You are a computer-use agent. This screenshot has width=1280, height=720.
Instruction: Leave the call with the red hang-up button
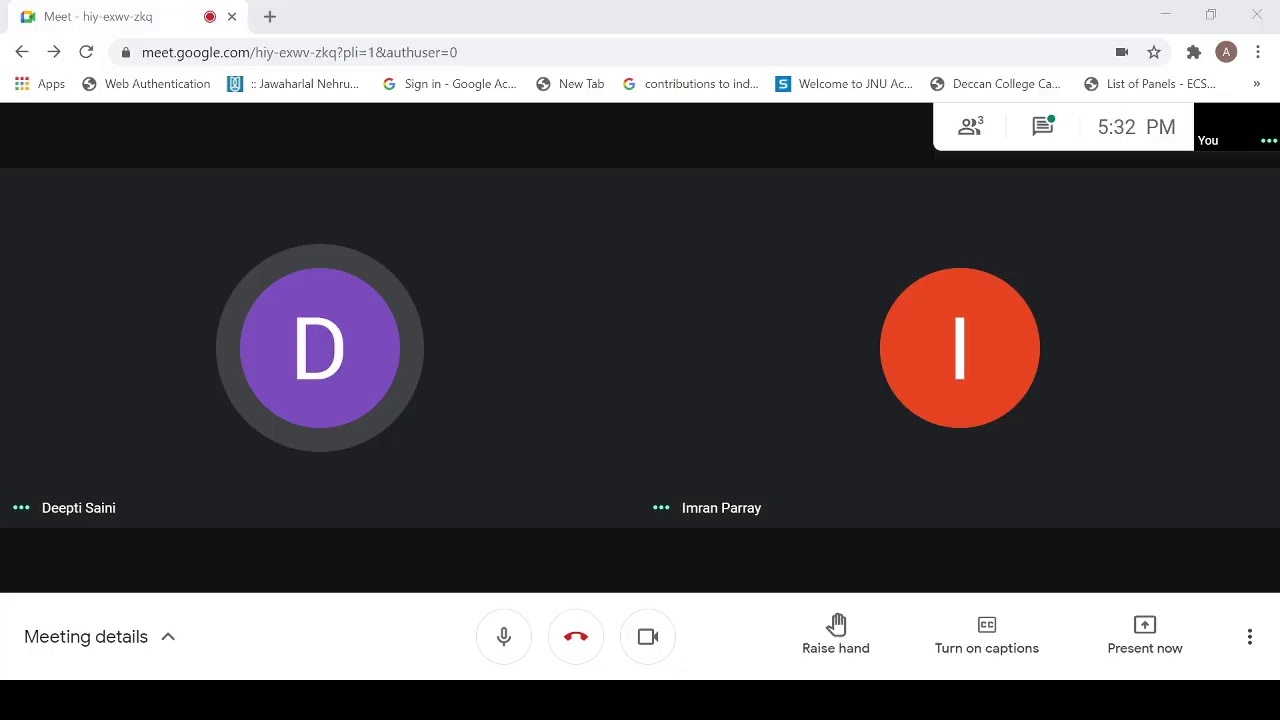click(x=576, y=637)
